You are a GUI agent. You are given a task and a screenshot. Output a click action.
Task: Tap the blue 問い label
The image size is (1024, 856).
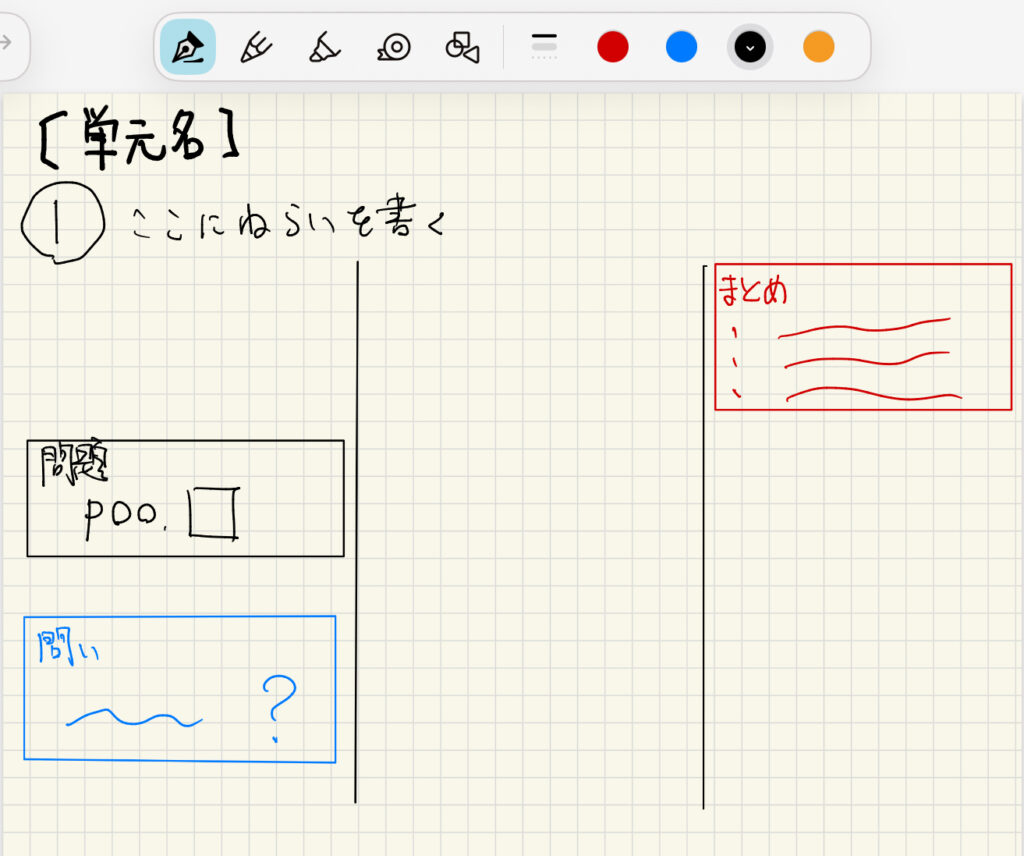[68, 648]
